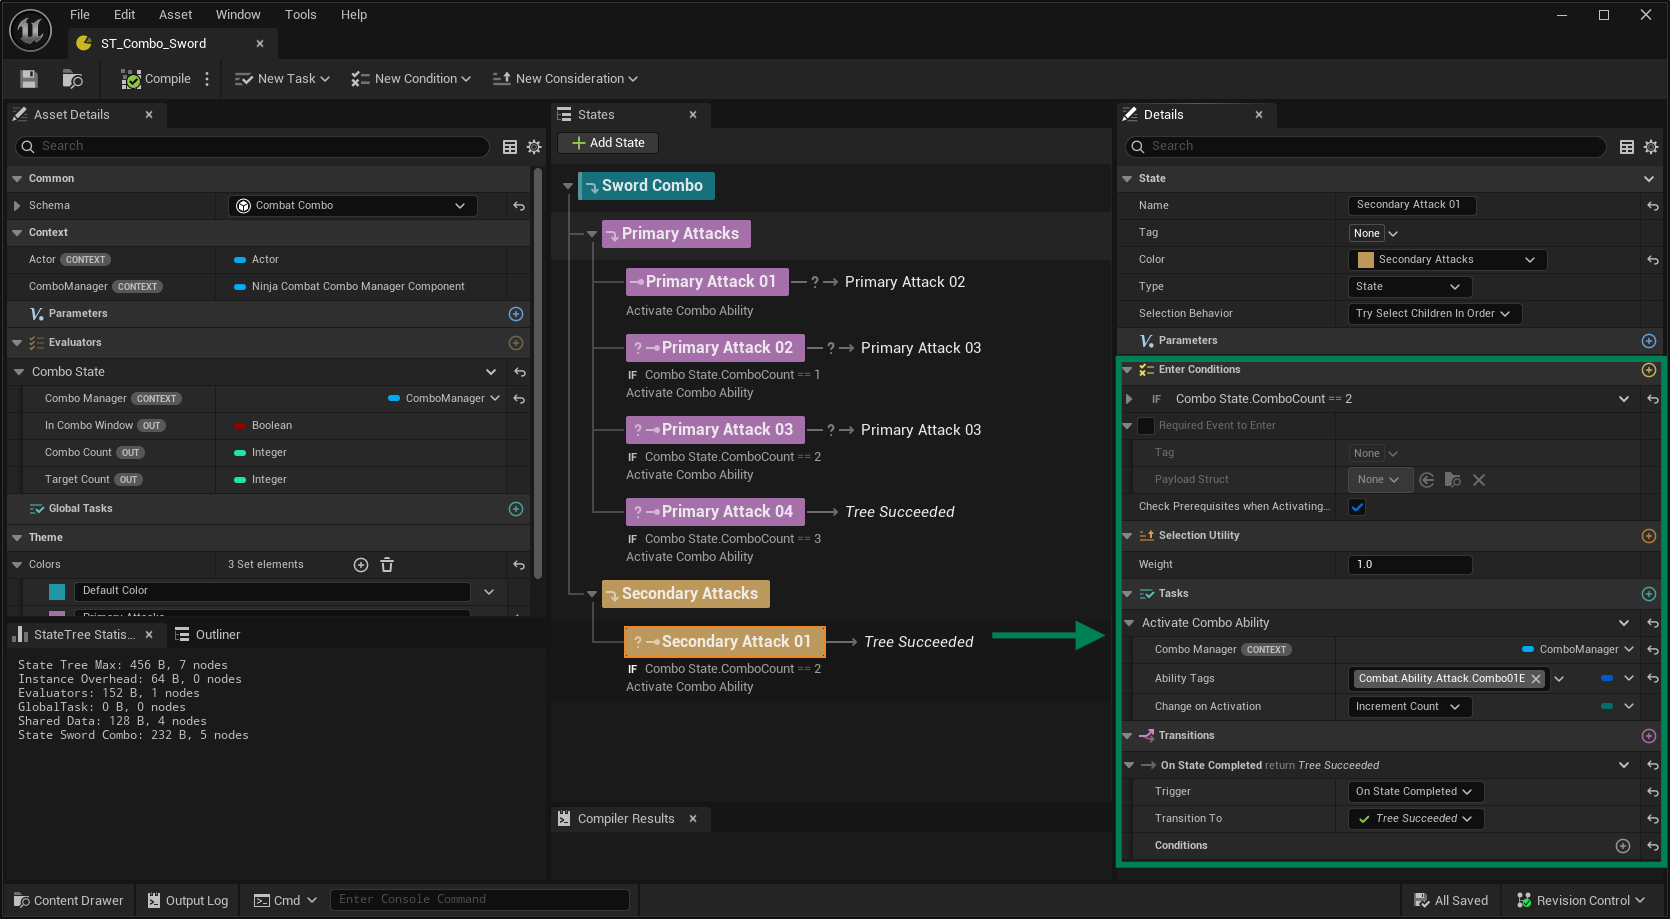Delete all Colors elements with trash icon
1670x919 pixels.
387,565
